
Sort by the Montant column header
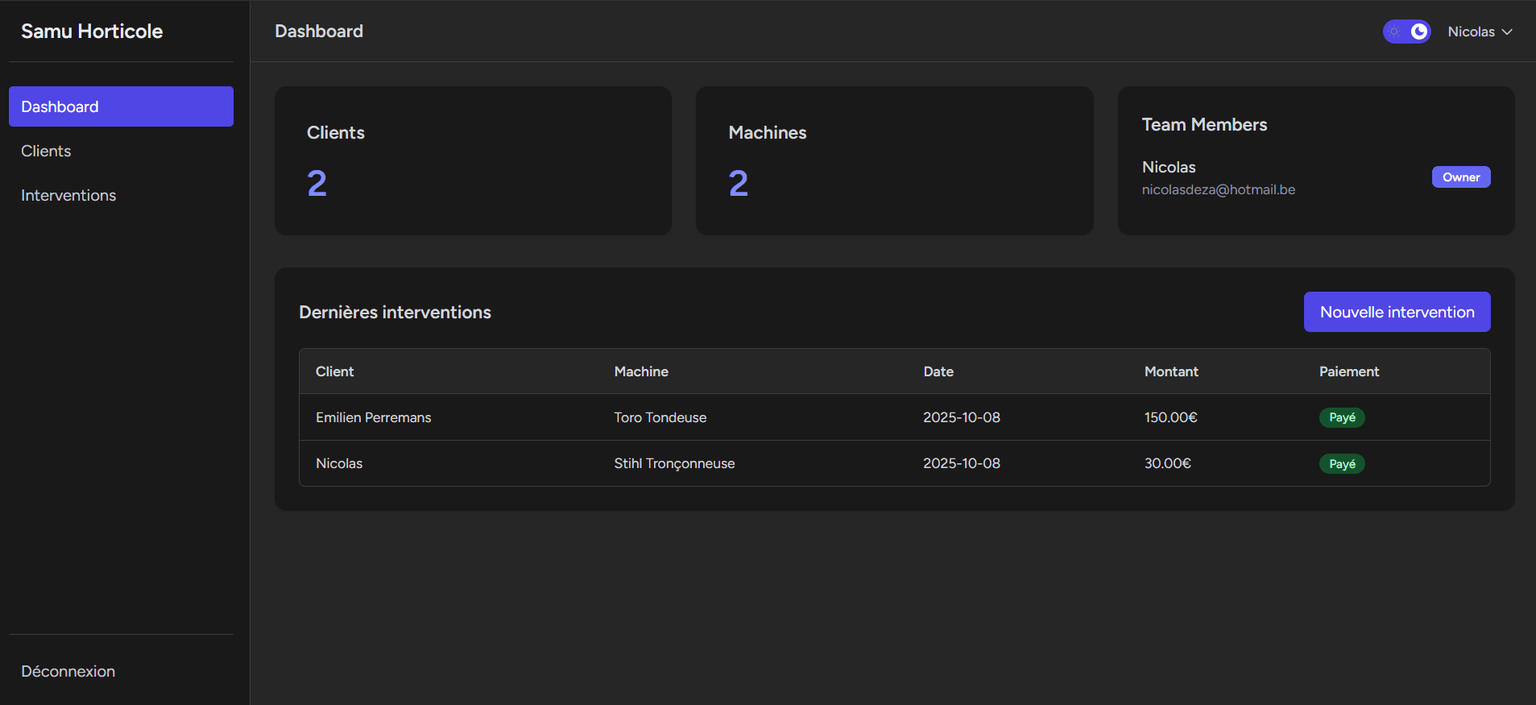coord(1171,372)
